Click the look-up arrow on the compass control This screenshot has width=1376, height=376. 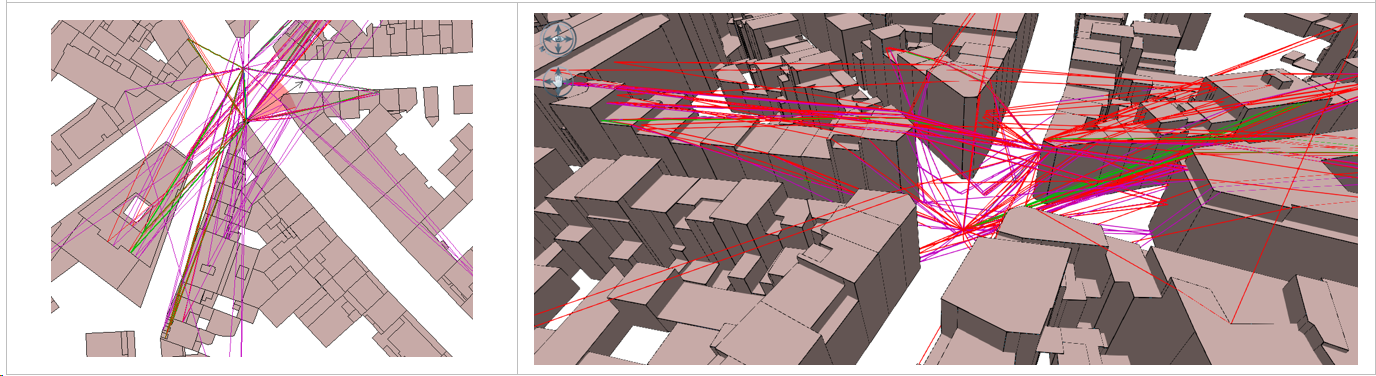click(x=558, y=29)
